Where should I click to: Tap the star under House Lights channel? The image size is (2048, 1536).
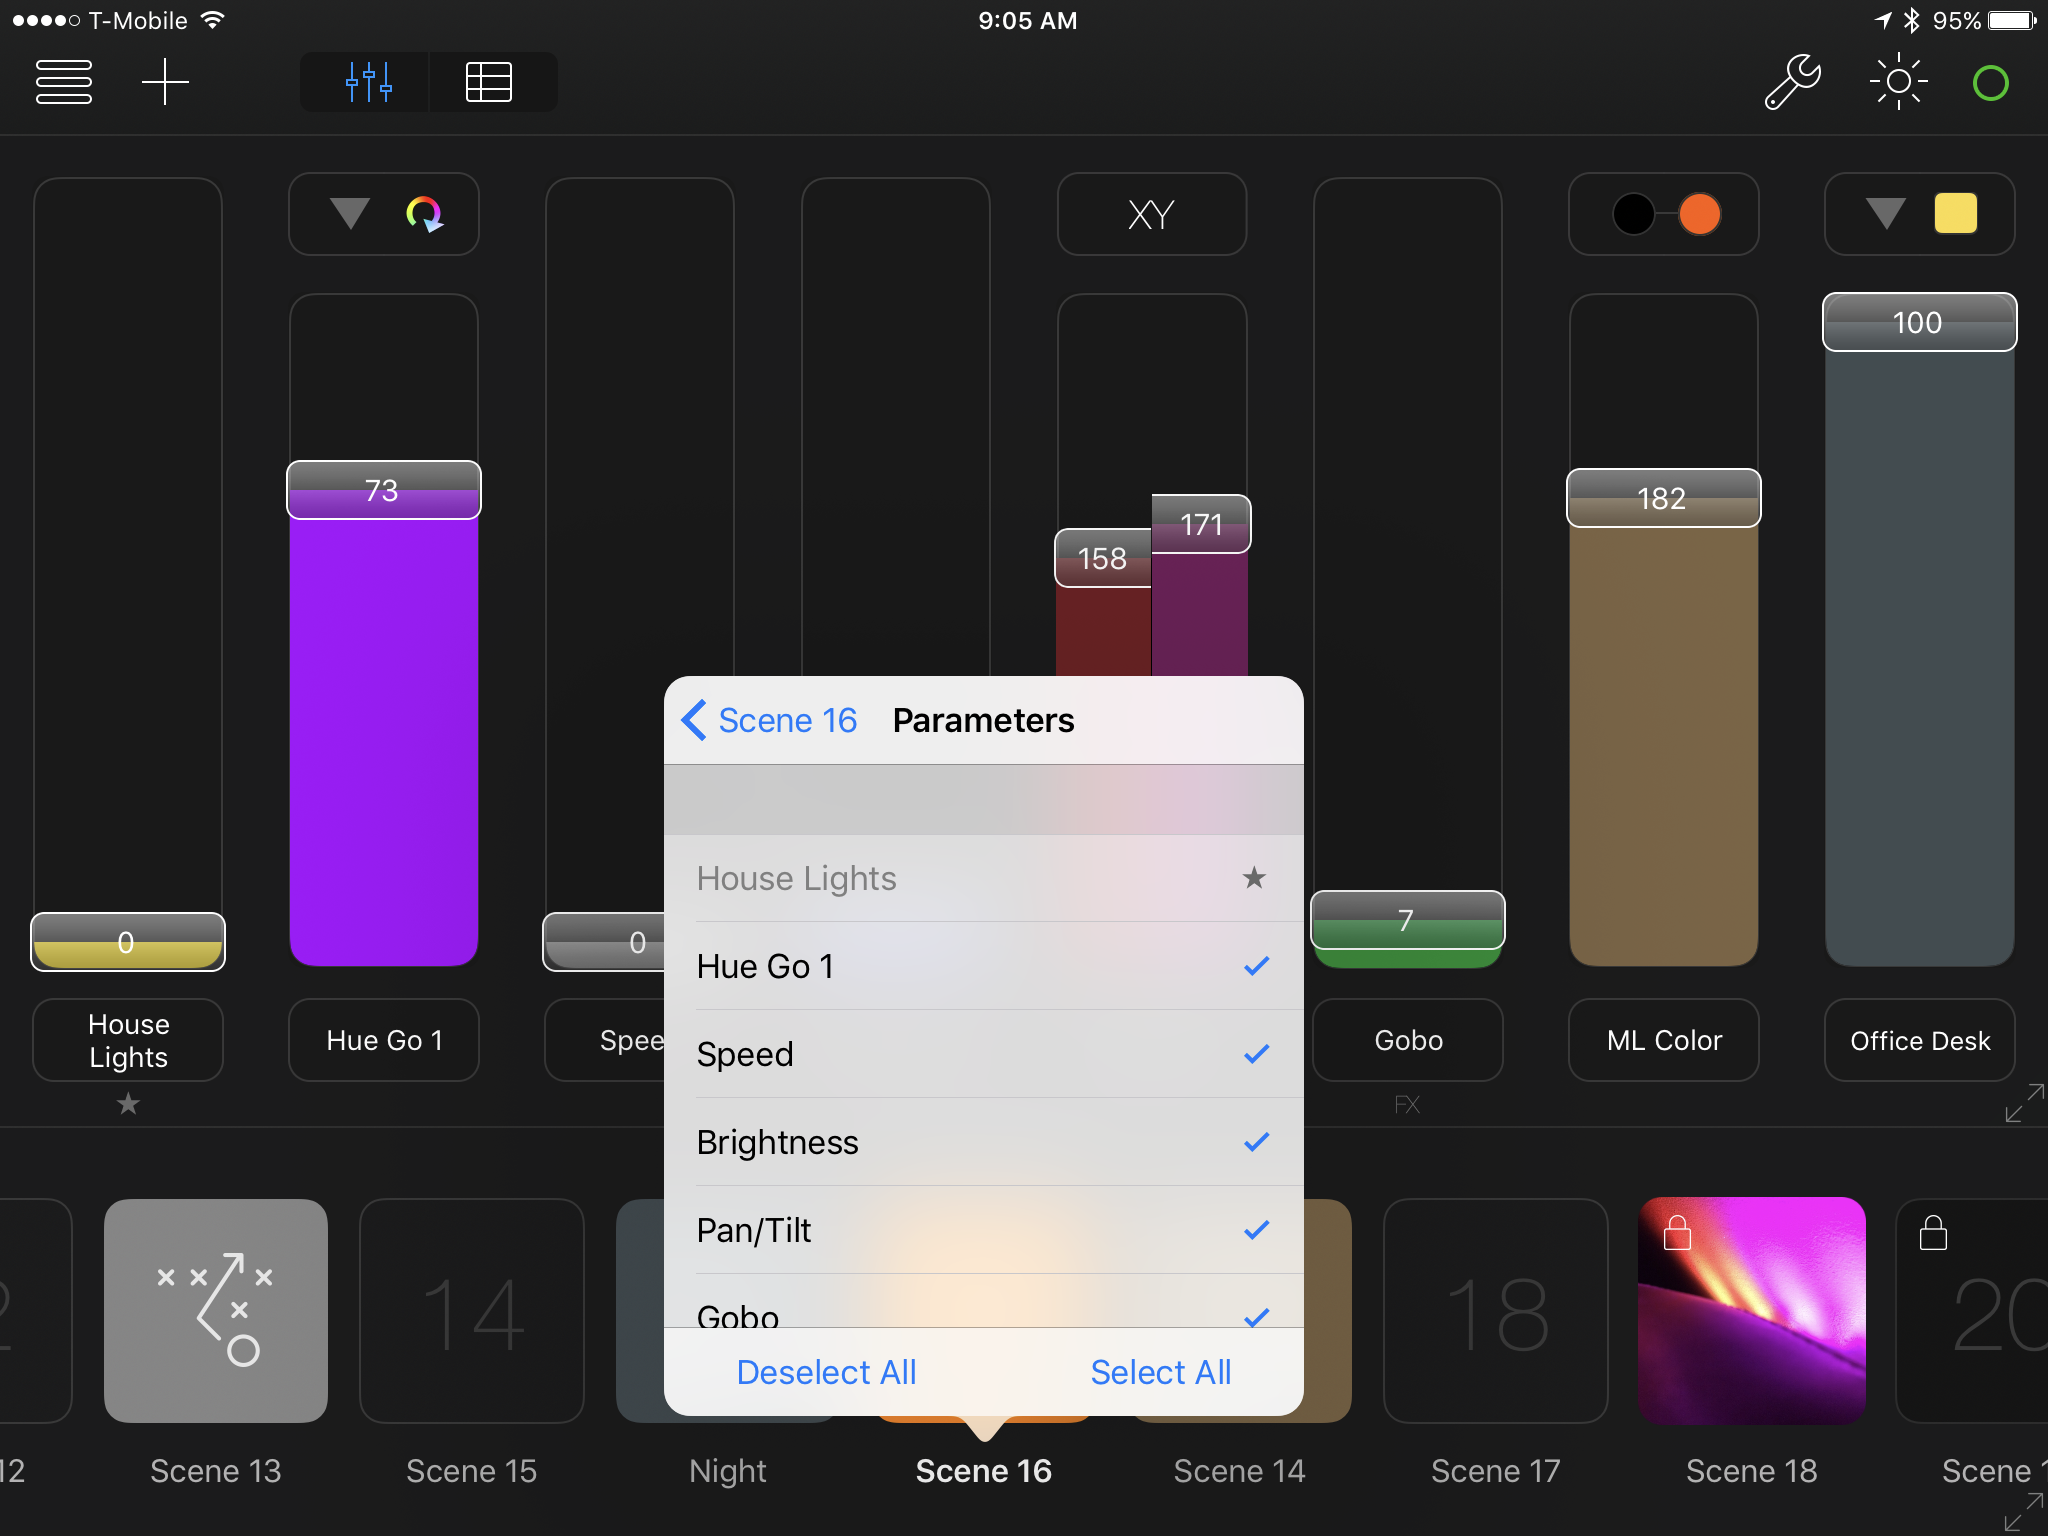point(128,1104)
